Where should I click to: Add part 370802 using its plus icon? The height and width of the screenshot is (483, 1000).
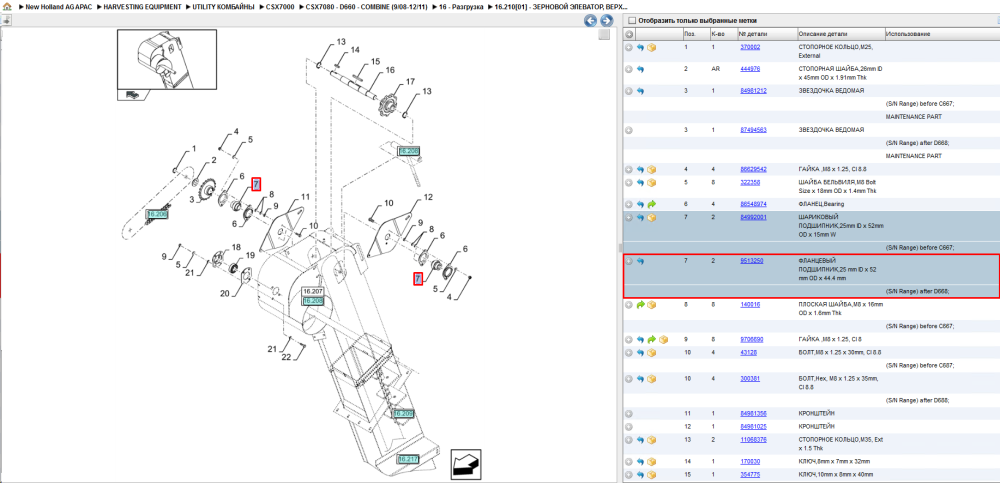point(629,47)
